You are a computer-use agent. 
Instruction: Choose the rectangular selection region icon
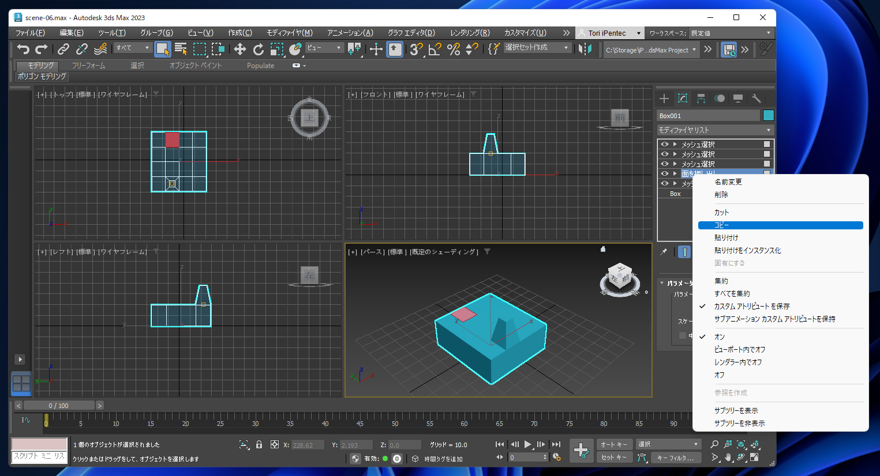coord(199,49)
